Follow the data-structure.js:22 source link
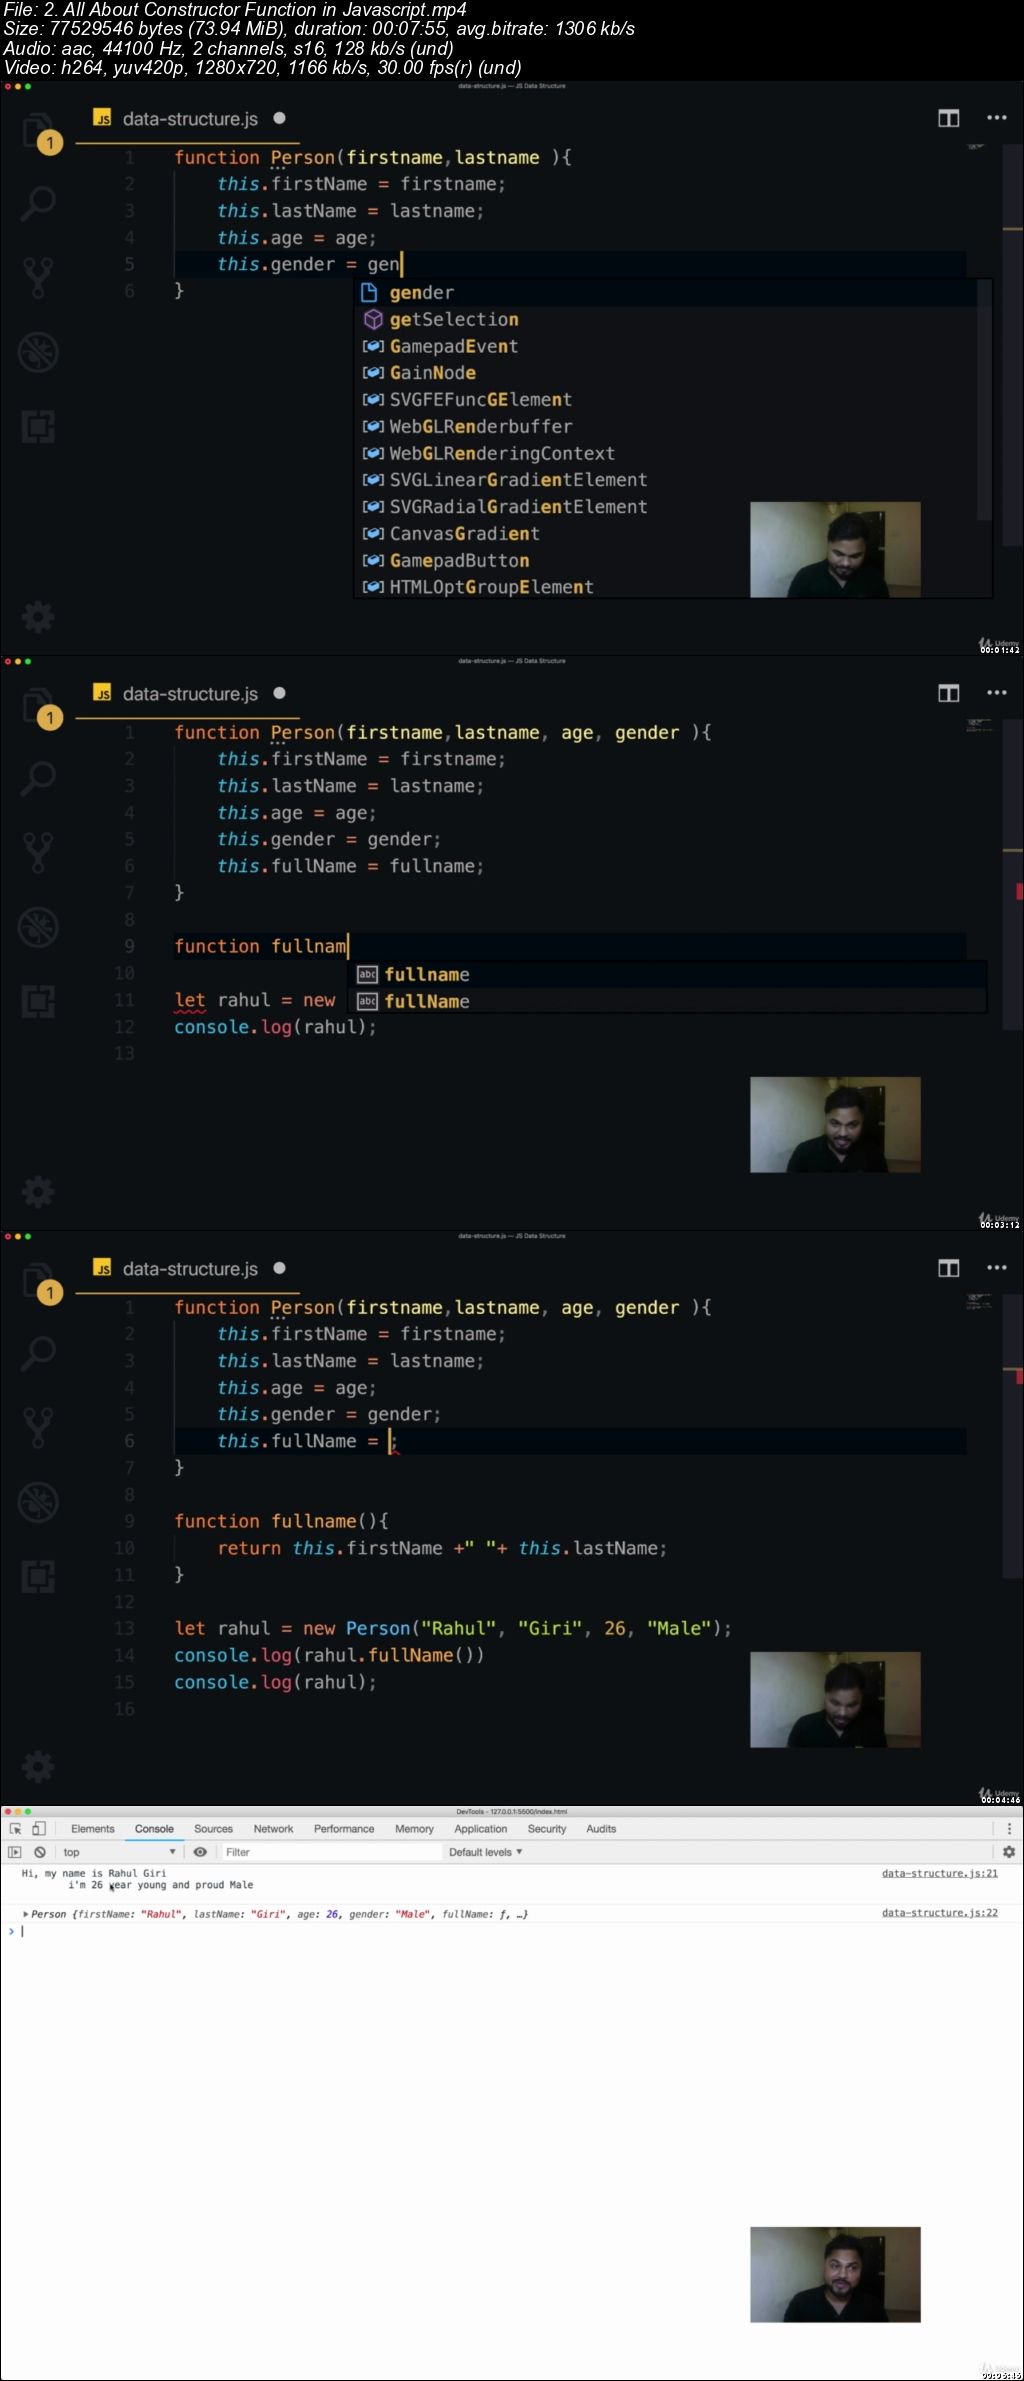Screen dimensions: 1024x2381 [x=939, y=1912]
